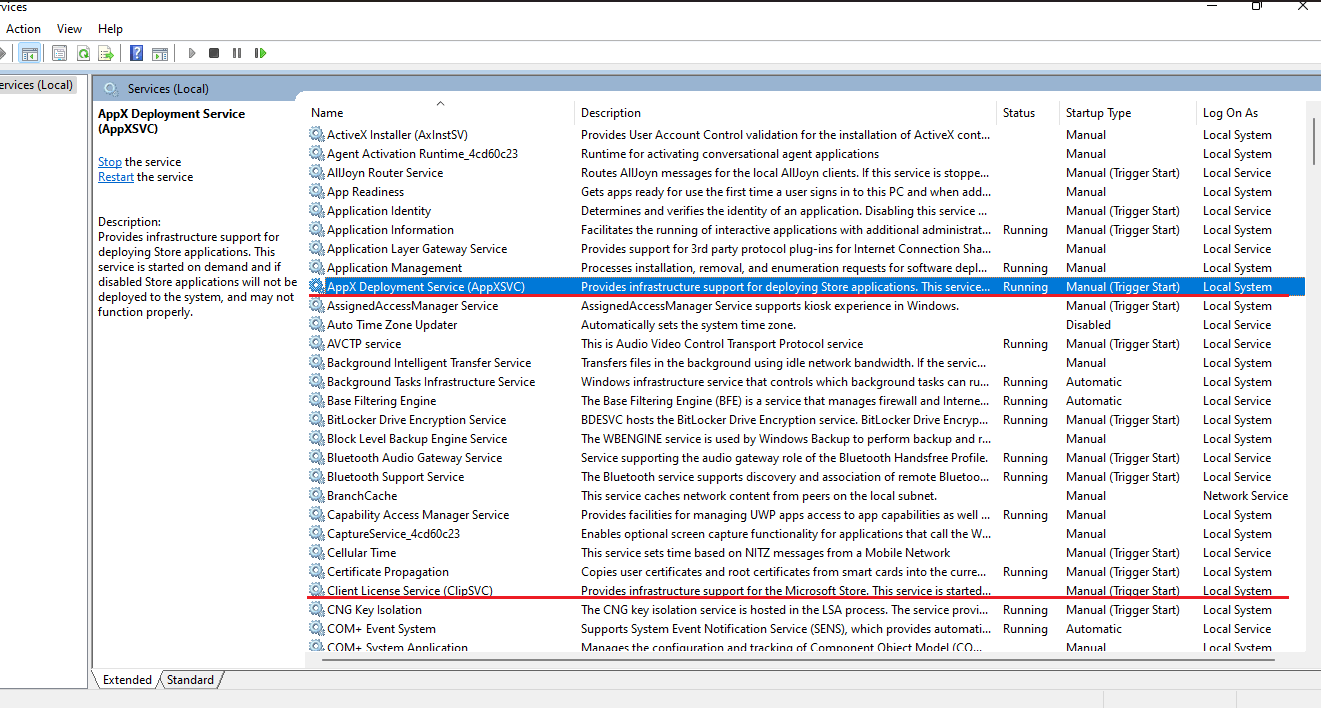Switch to the Standard tab
1321x708 pixels.
point(190,680)
